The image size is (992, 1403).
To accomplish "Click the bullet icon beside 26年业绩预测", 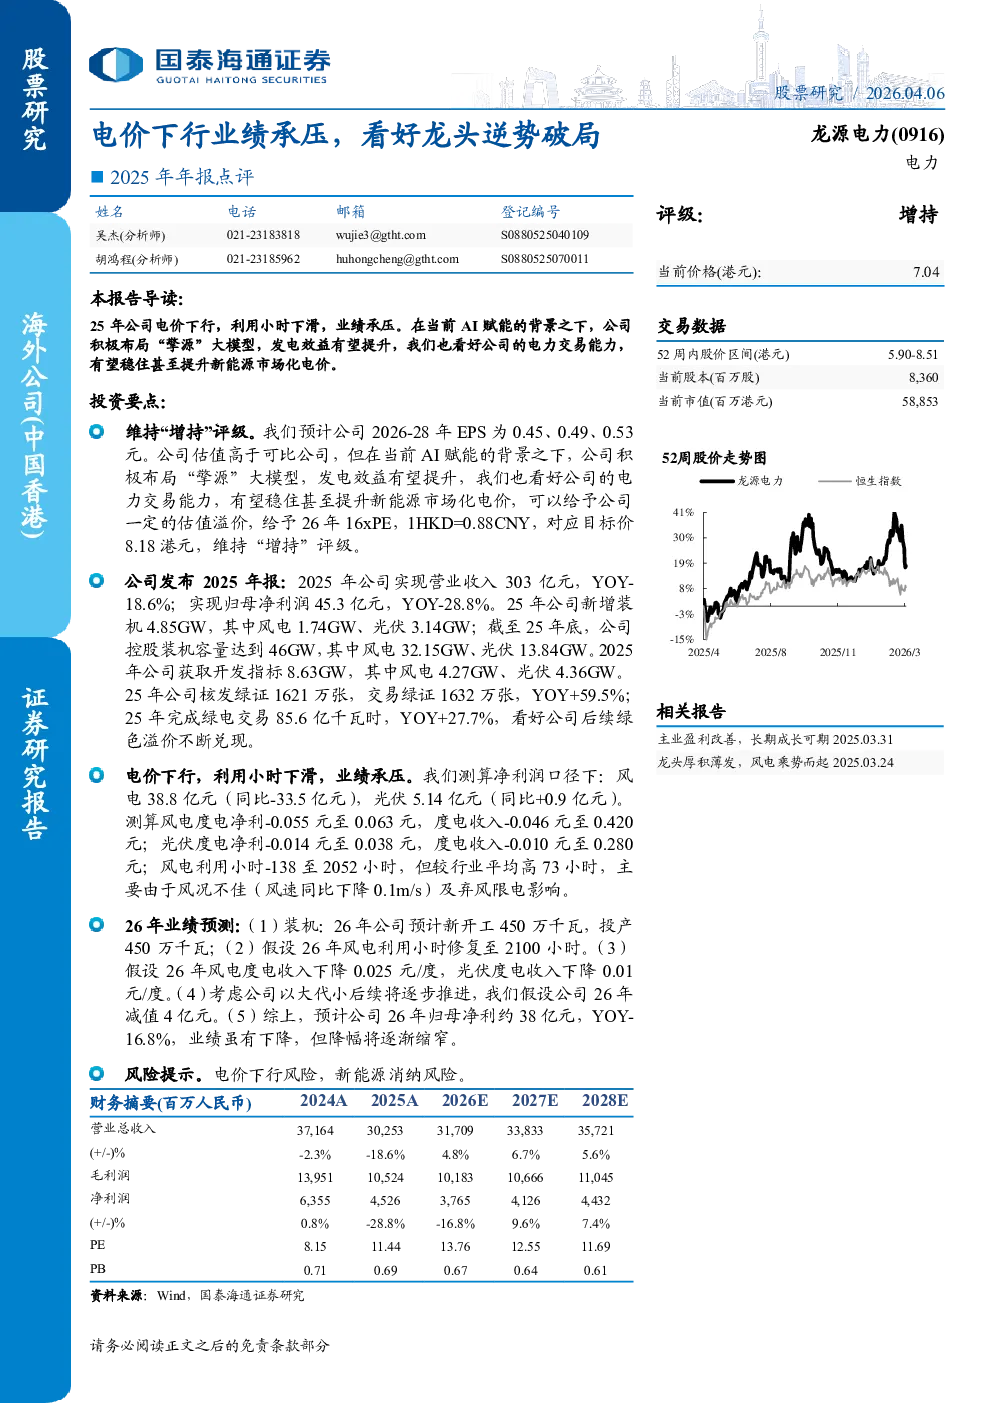I will tap(97, 925).
